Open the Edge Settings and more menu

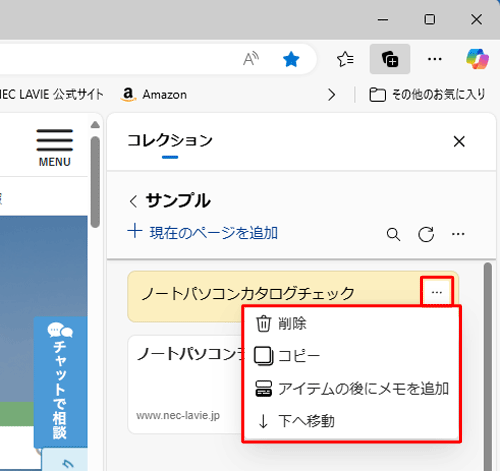(435, 59)
